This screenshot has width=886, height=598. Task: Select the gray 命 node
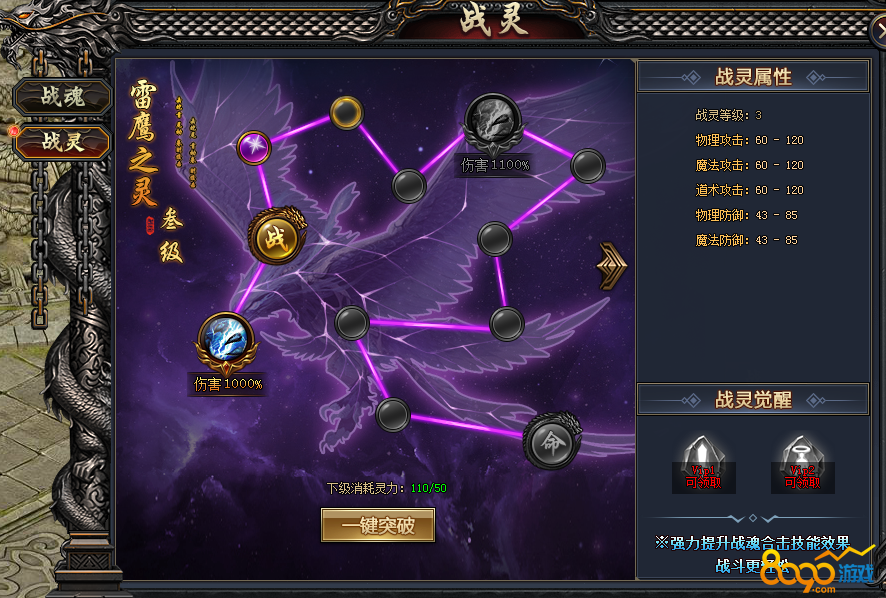[x=551, y=441]
